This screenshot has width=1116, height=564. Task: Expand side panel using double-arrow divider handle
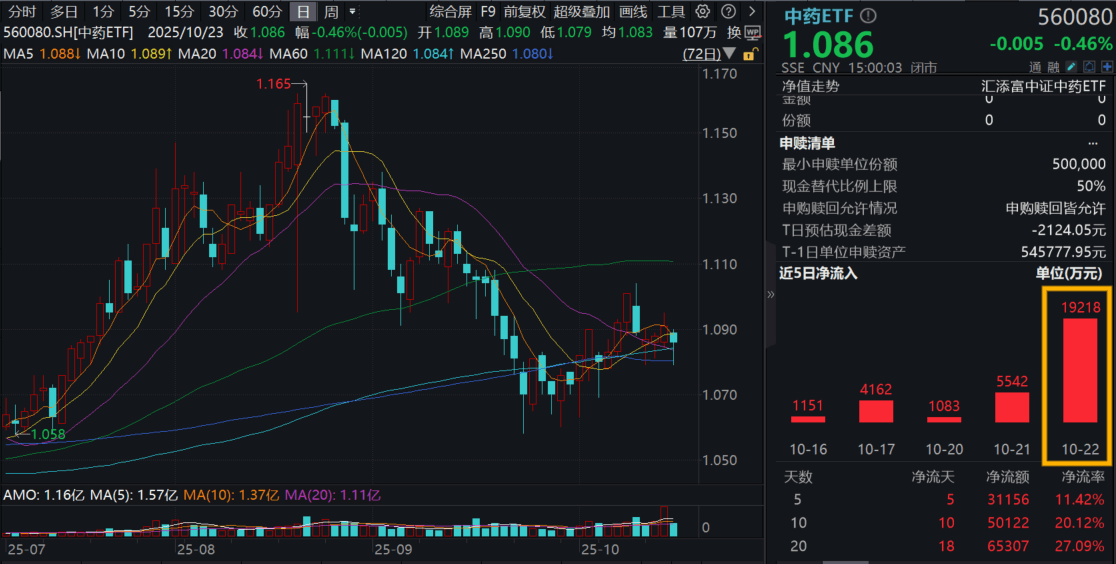tap(770, 294)
